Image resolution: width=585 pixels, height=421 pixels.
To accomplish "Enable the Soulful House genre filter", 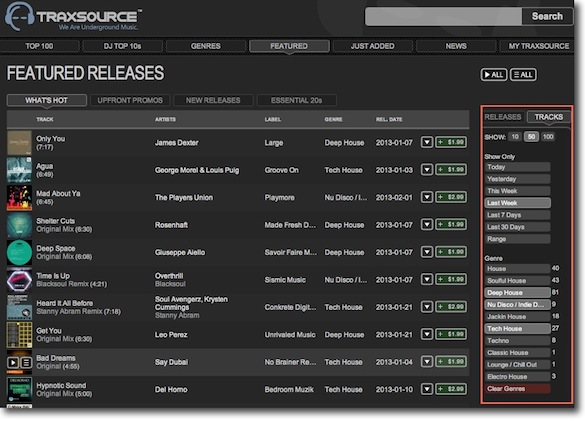I will click(517, 281).
